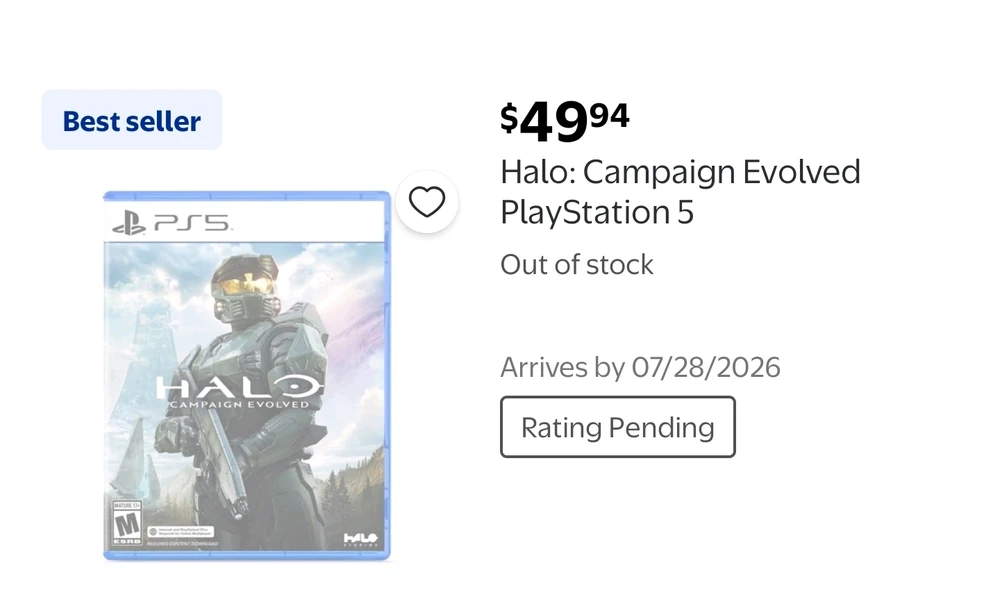This screenshot has height=601, width=1000.
Task: Add item to favorites with heart icon
Action: tap(427, 202)
